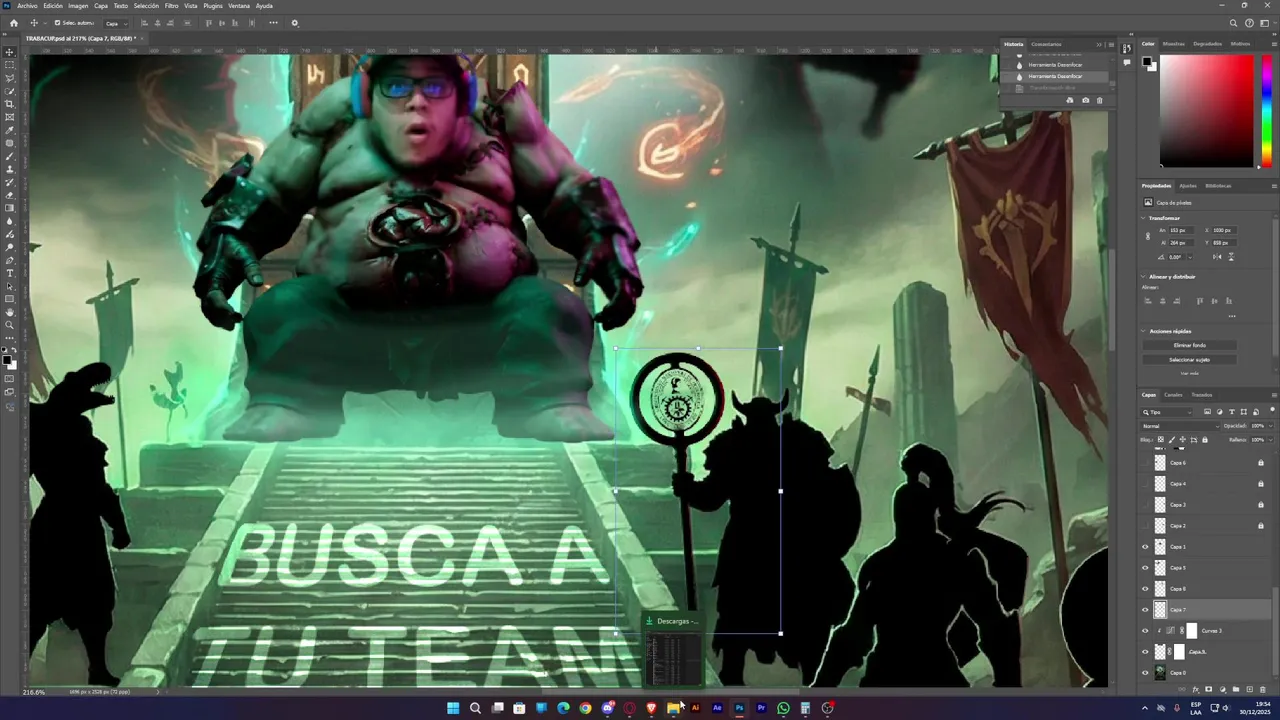Hide the Capa 0 layer

coord(1146,672)
